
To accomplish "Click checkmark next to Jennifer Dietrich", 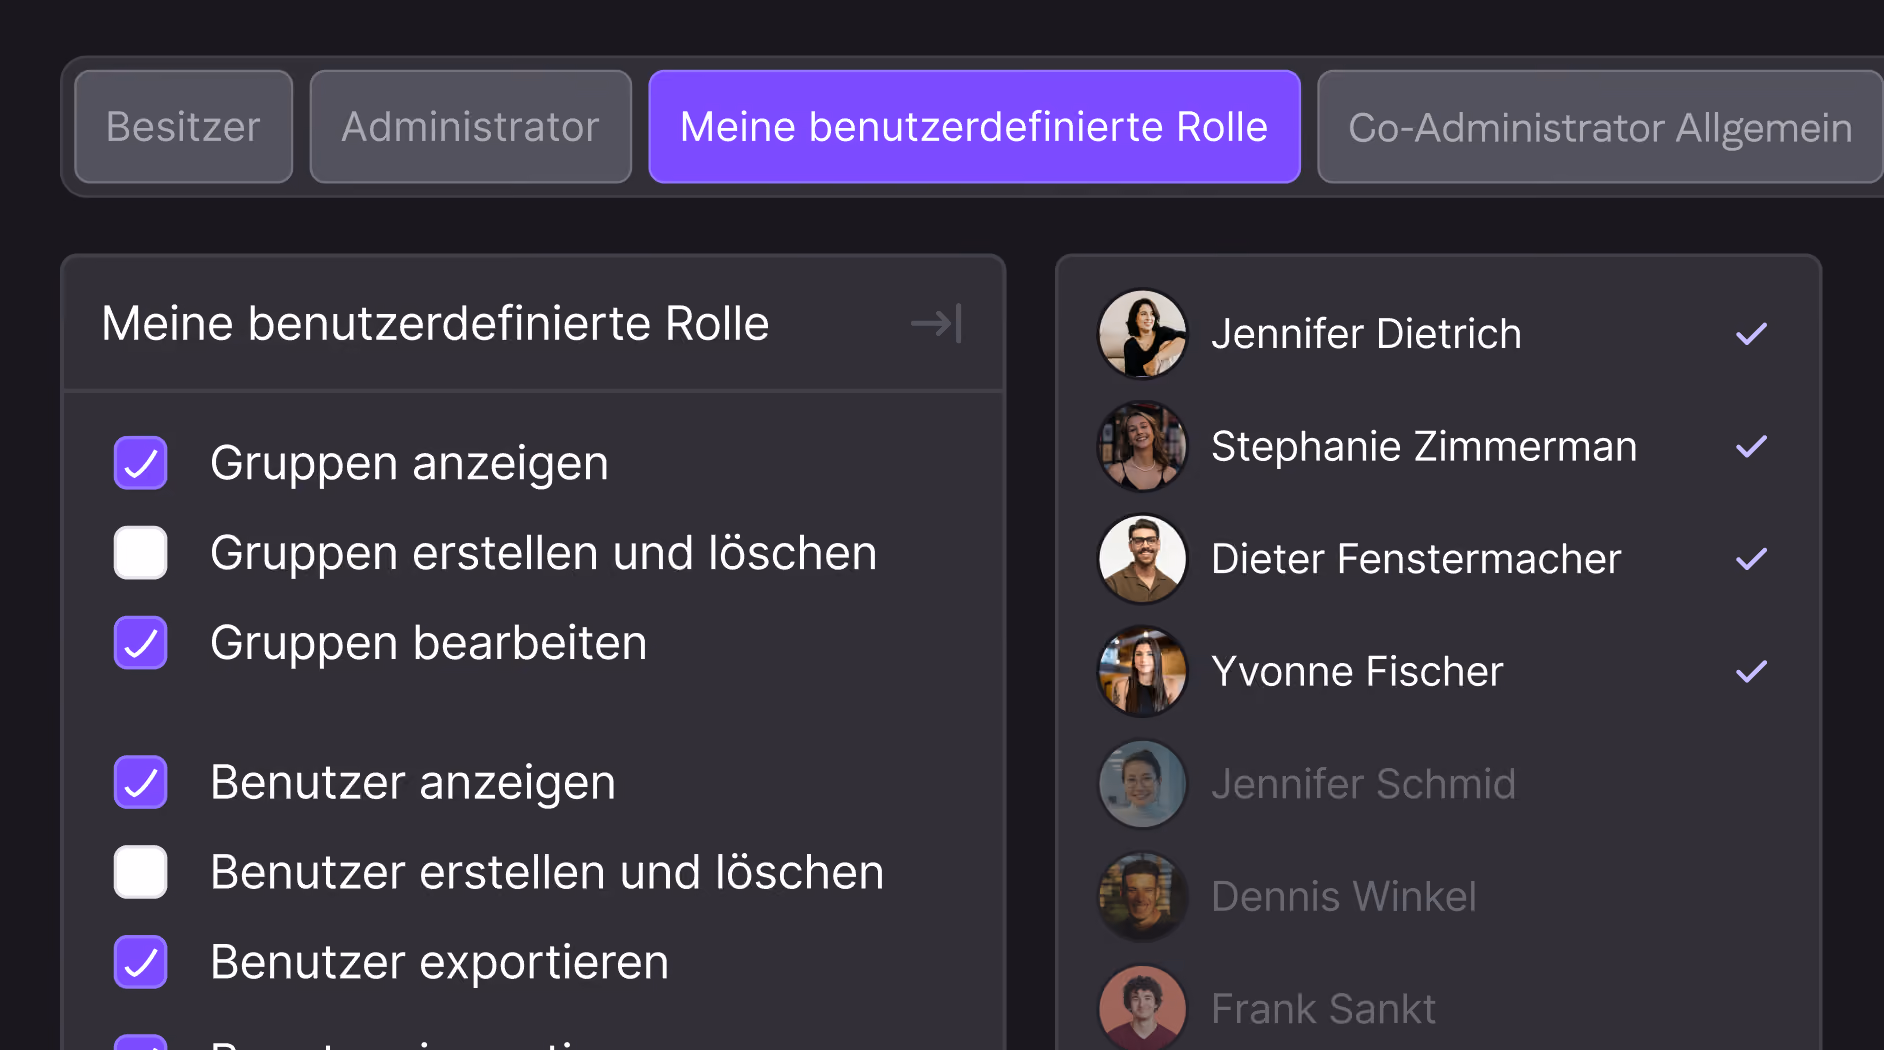I will 1751,334.
